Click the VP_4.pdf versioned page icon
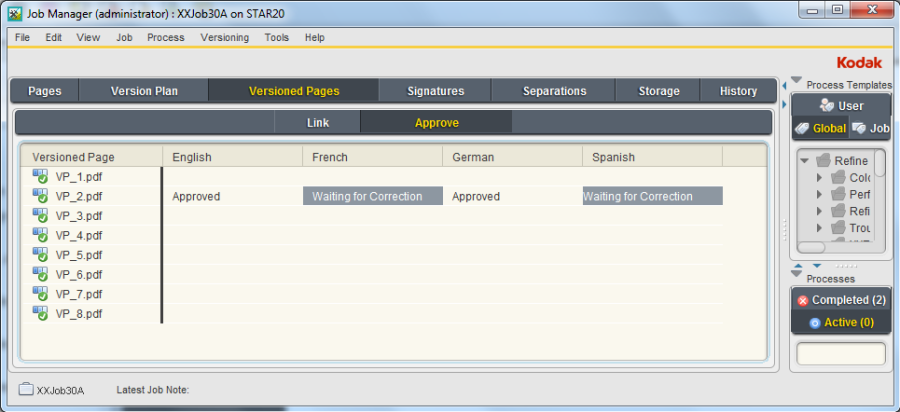900x412 pixels. tap(40, 235)
